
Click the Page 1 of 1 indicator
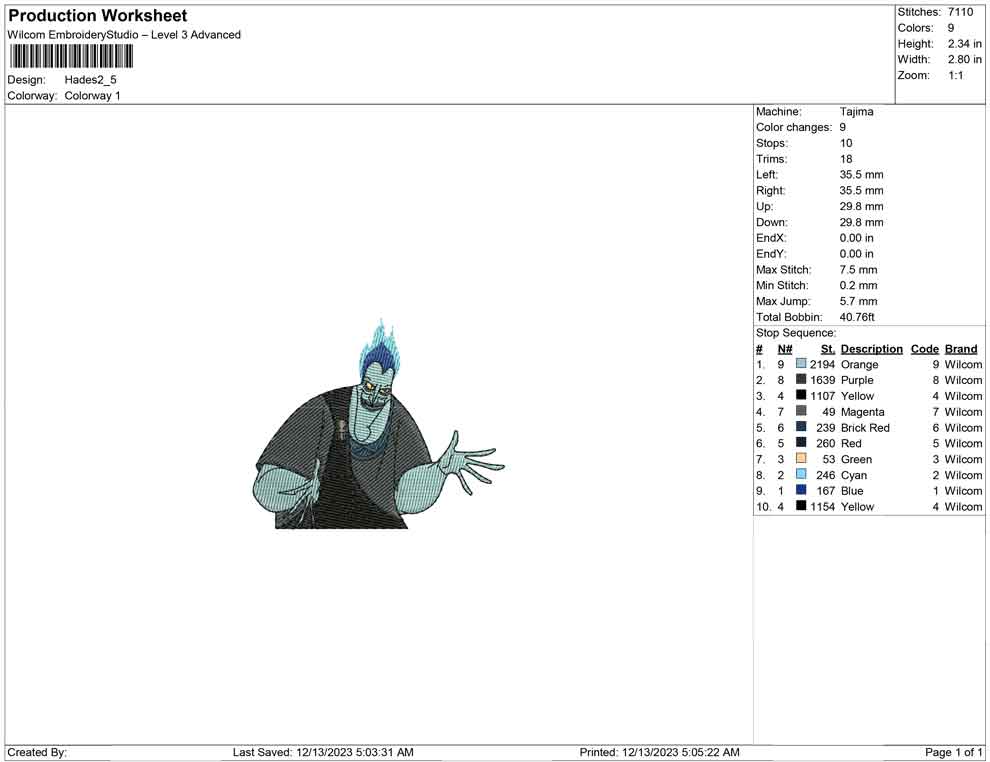(x=953, y=752)
